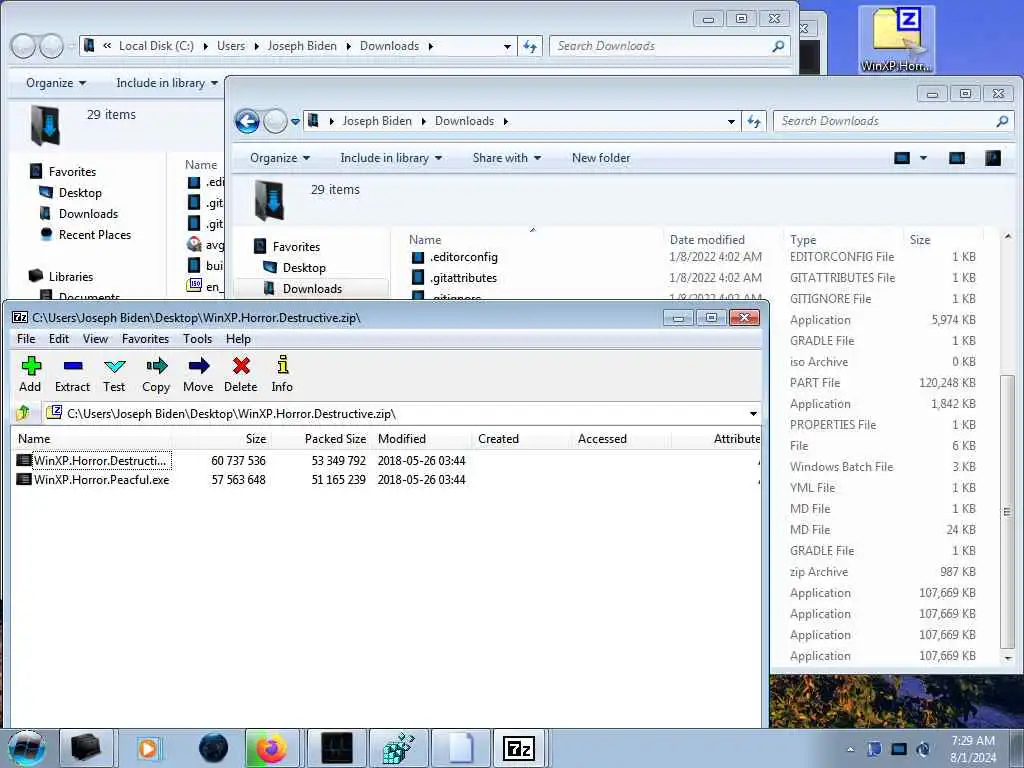Open the Info button in 7-Zip

(282, 374)
